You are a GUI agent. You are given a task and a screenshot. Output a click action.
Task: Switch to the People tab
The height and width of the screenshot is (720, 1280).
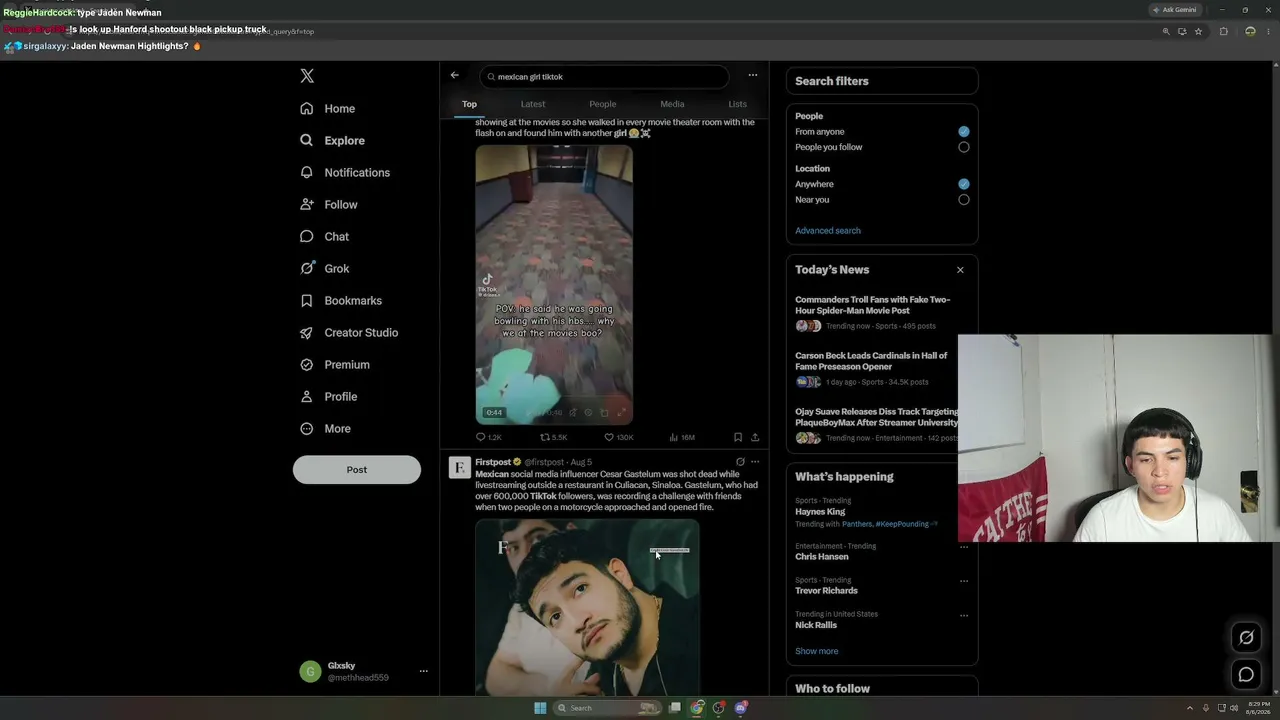tap(603, 104)
